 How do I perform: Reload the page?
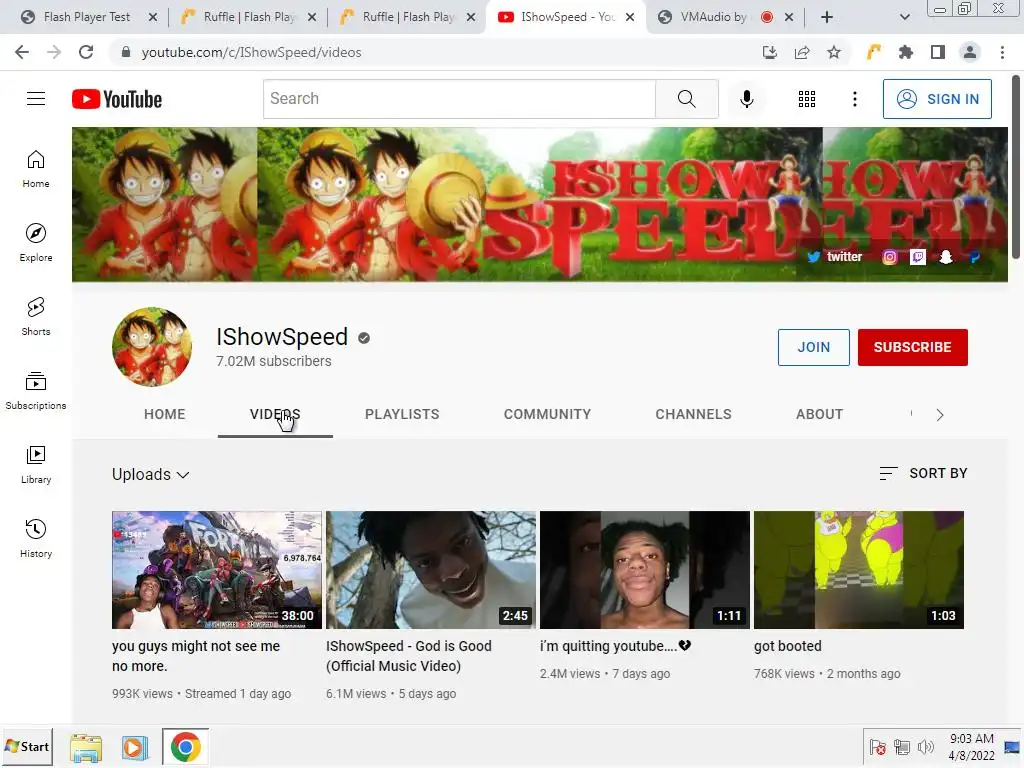click(x=86, y=52)
